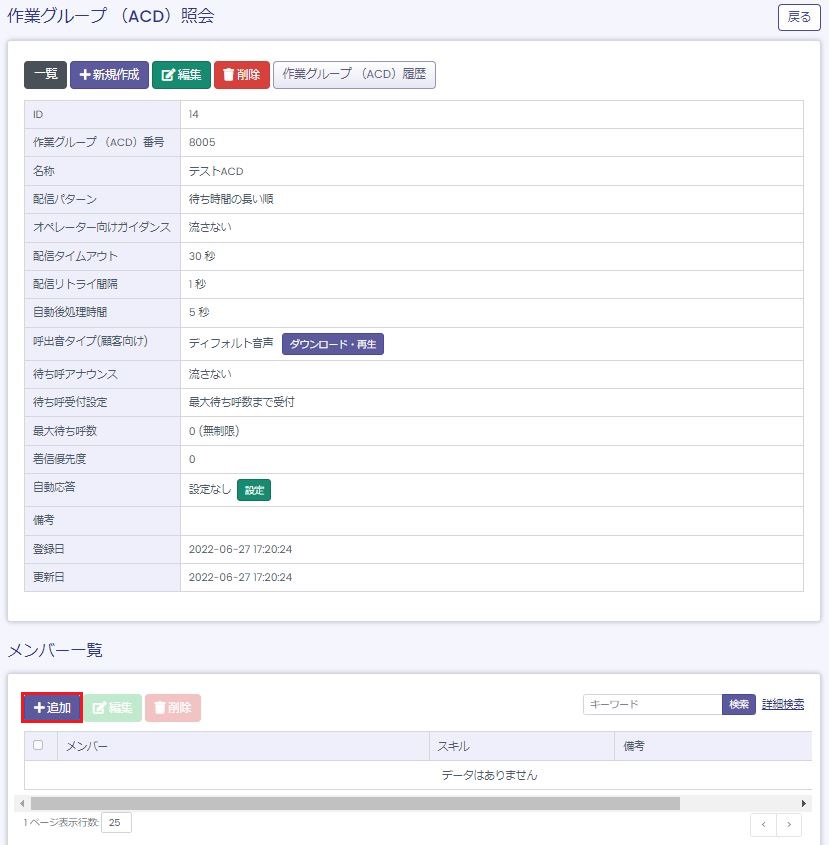The image size is (829, 845).
Task: Click the disabled 編集 button in member list
Action: (112, 708)
